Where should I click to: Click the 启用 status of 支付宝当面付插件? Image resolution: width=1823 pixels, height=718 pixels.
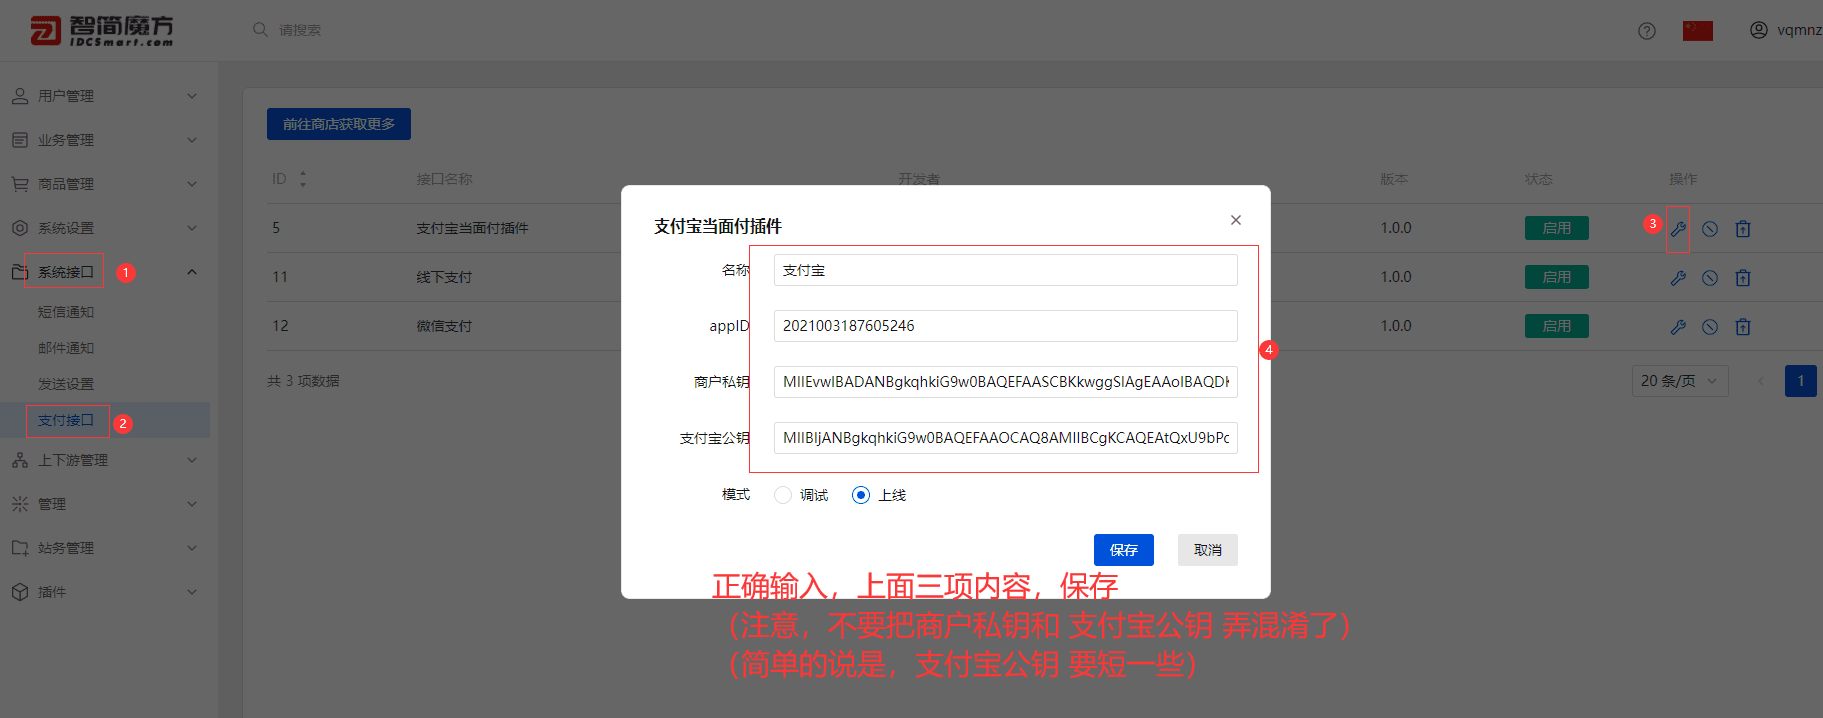point(1557,228)
